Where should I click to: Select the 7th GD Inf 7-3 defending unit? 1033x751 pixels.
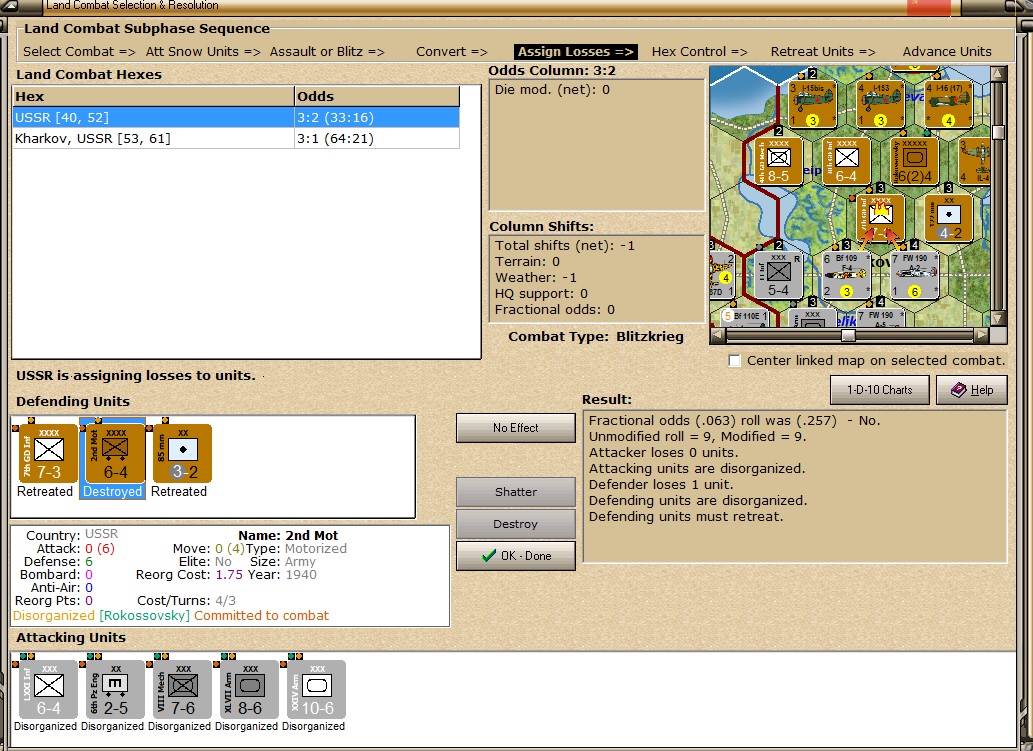click(x=49, y=453)
